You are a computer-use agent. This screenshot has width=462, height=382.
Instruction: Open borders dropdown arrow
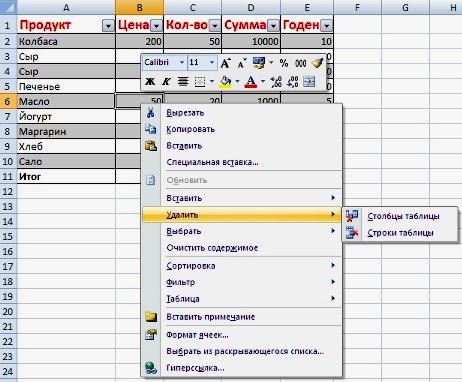[212, 81]
